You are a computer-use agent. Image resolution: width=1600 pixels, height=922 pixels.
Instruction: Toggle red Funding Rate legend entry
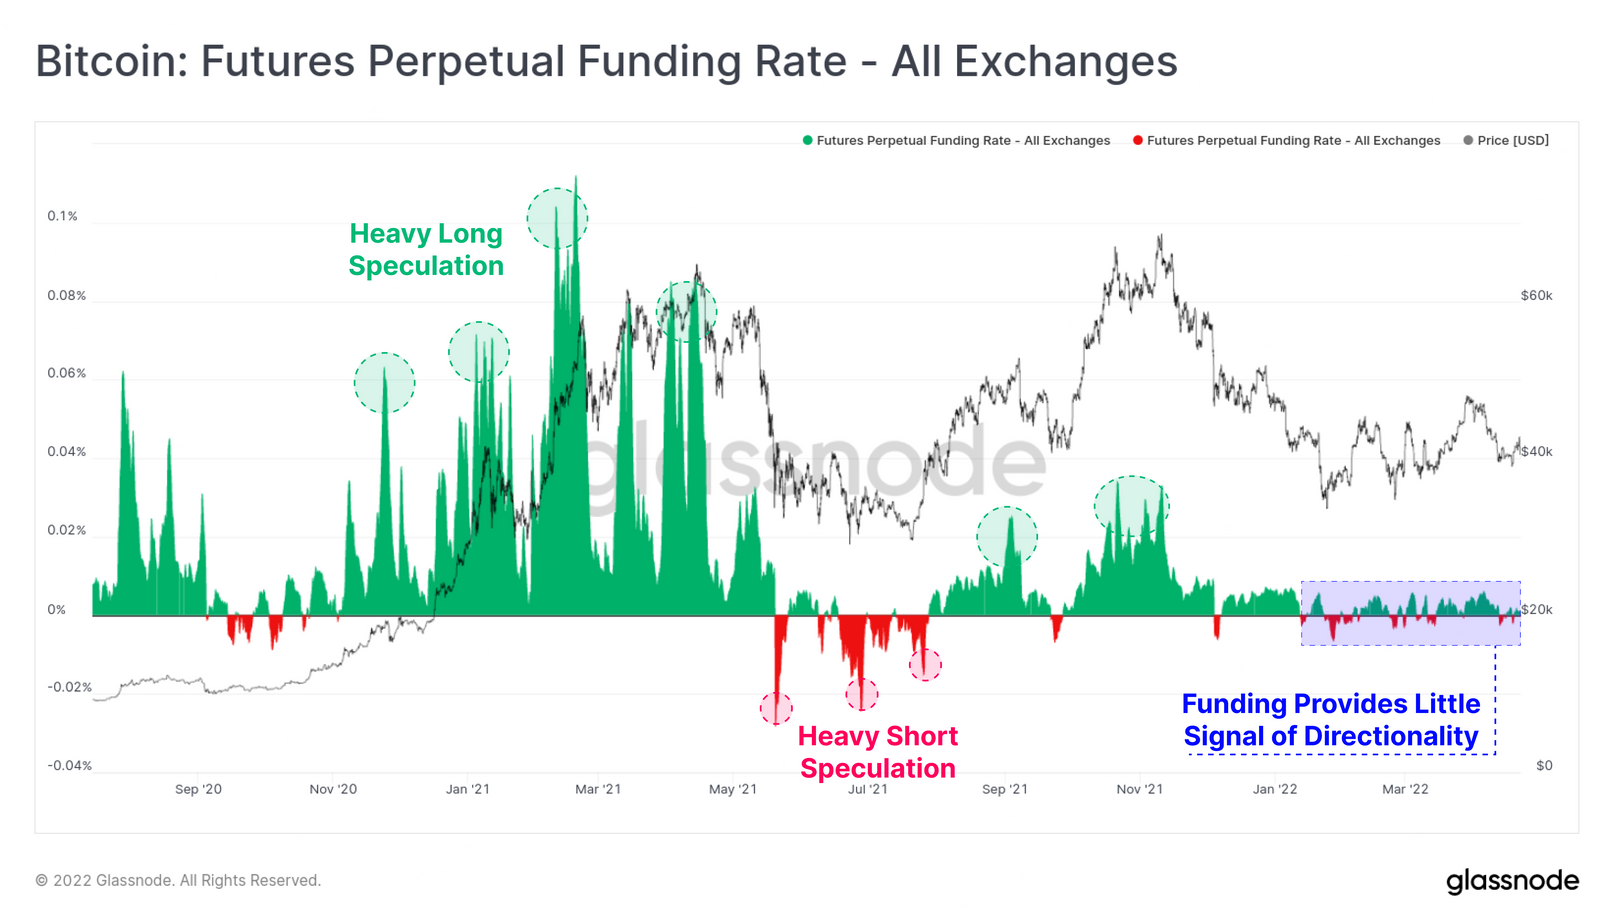coord(1286,141)
